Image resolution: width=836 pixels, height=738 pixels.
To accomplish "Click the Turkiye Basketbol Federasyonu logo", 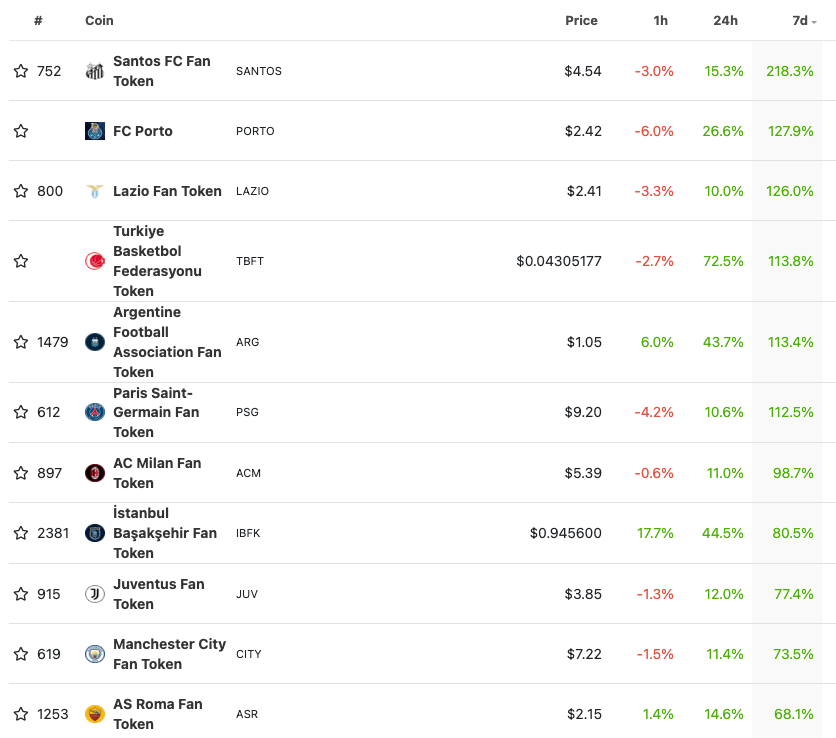I will tap(95, 261).
